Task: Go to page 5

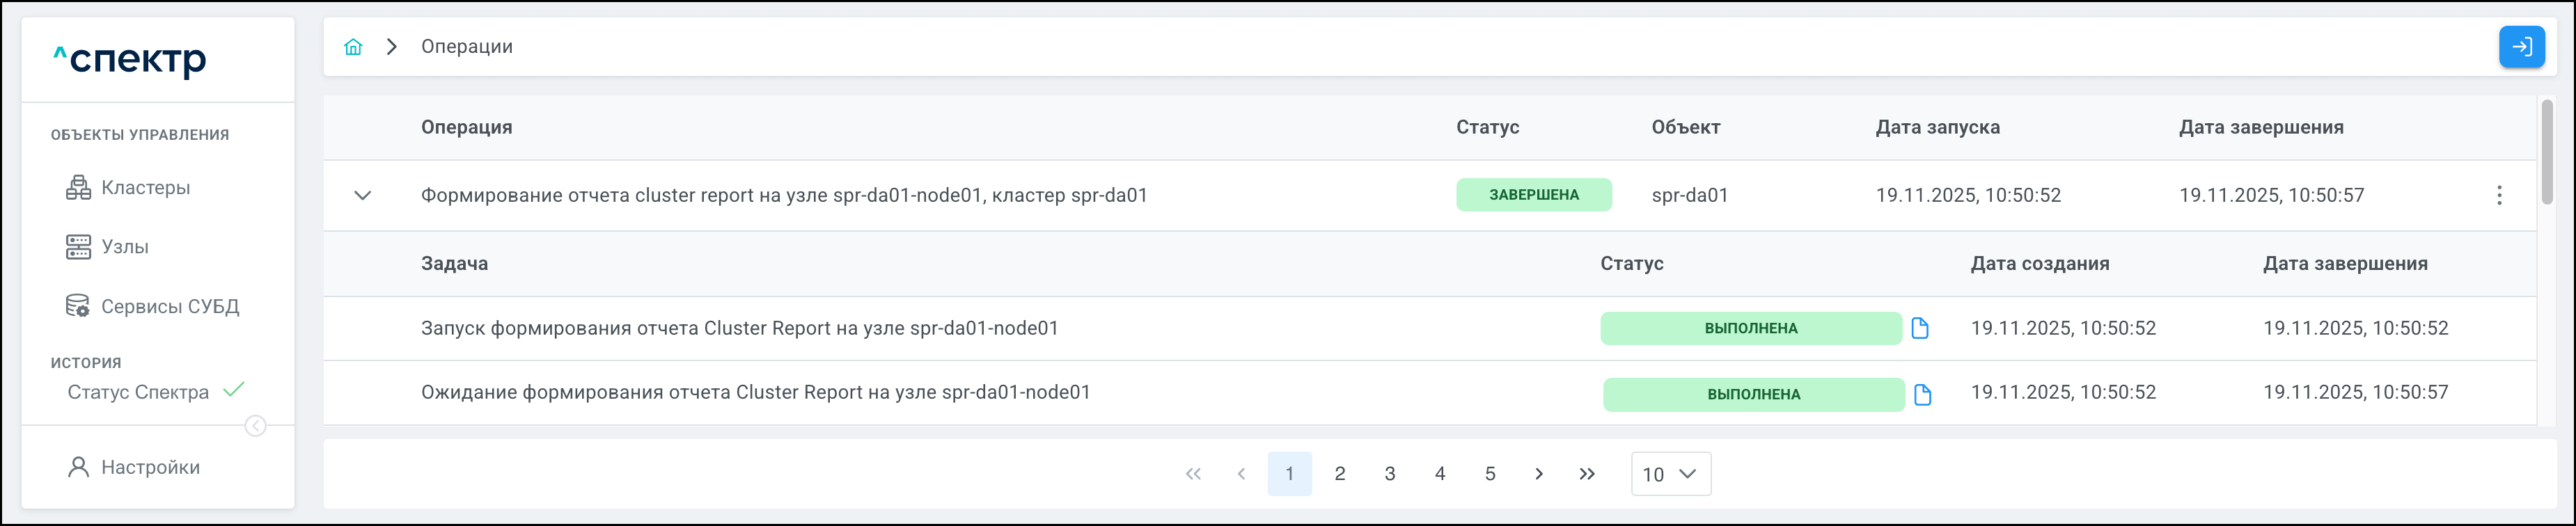Action: 1490,474
